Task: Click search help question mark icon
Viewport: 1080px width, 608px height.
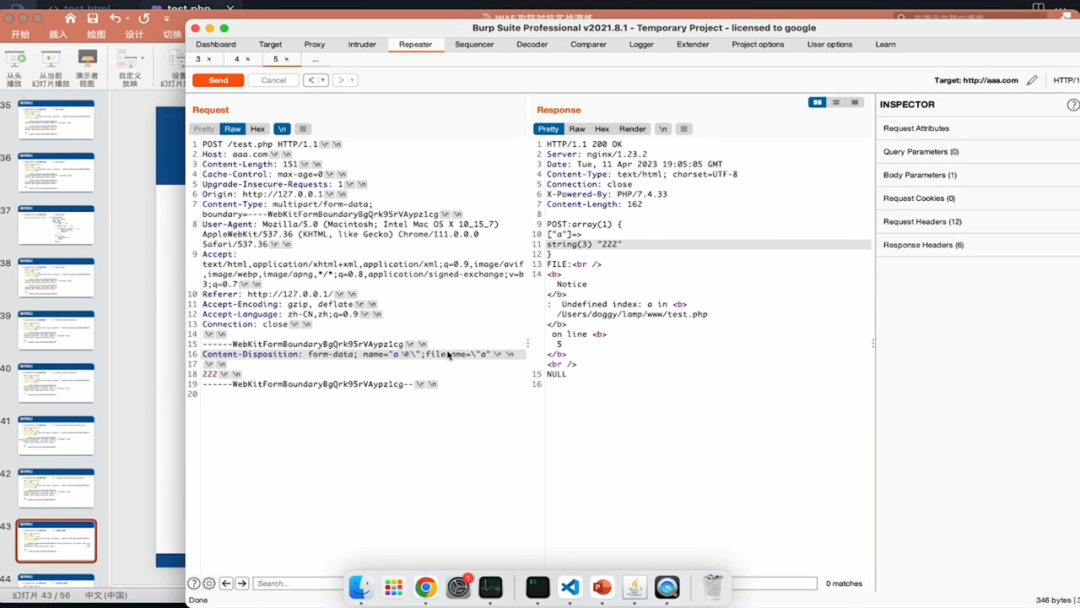Action: pyautogui.click(x=194, y=583)
